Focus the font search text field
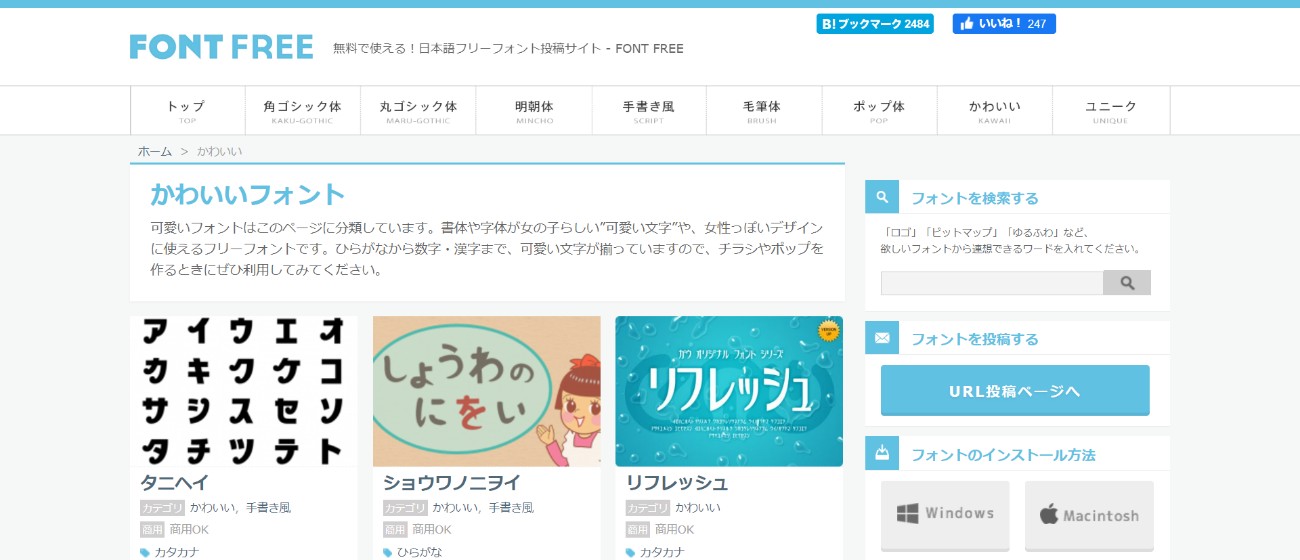The image size is (1300, 560). (x=991, y=283)
